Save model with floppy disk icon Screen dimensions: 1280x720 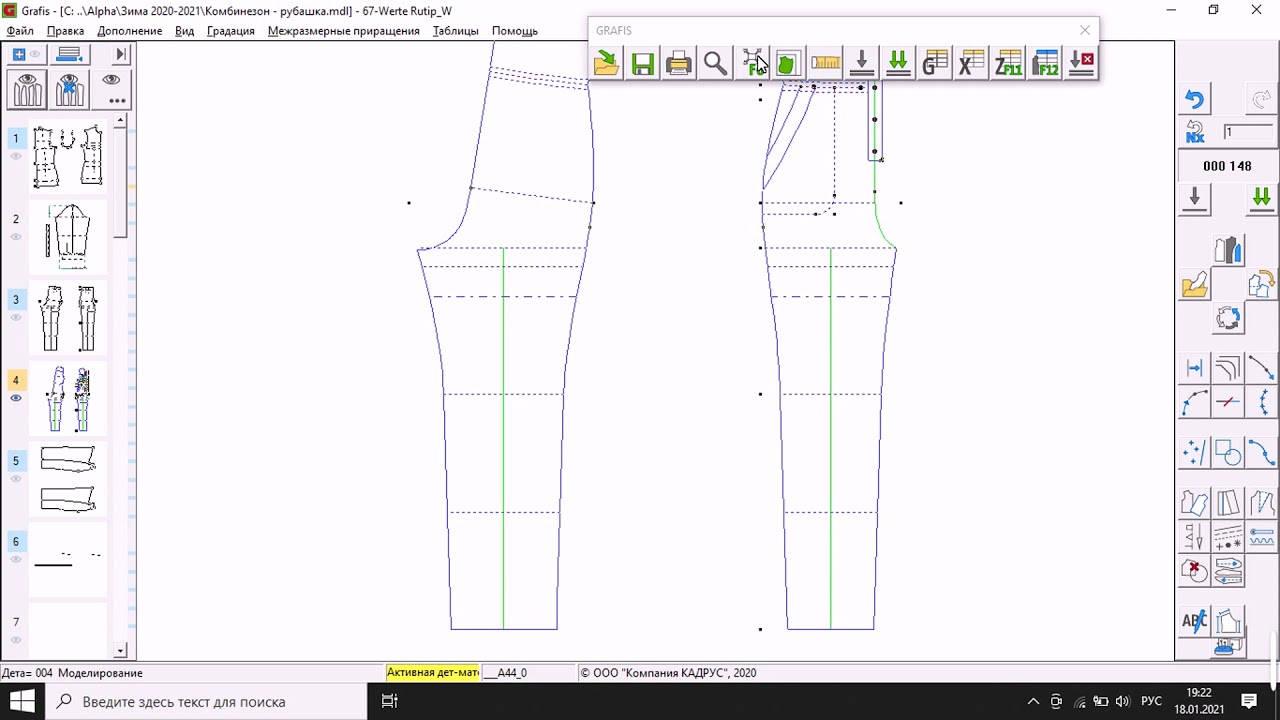(643, 64)
